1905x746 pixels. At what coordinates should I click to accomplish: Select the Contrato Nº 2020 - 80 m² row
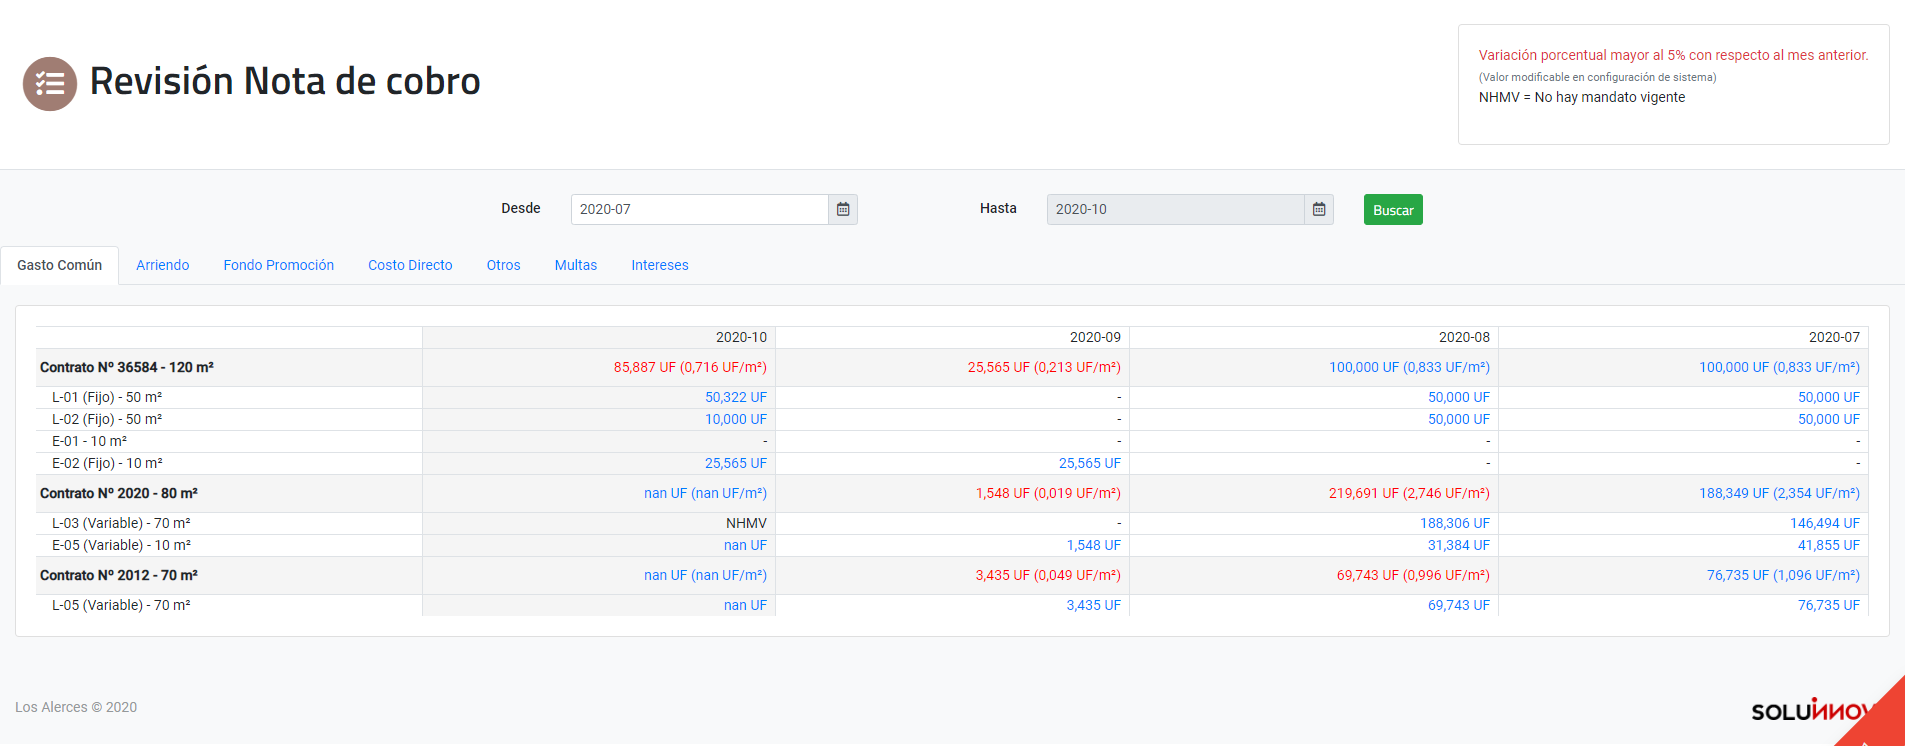coord(119,493)
